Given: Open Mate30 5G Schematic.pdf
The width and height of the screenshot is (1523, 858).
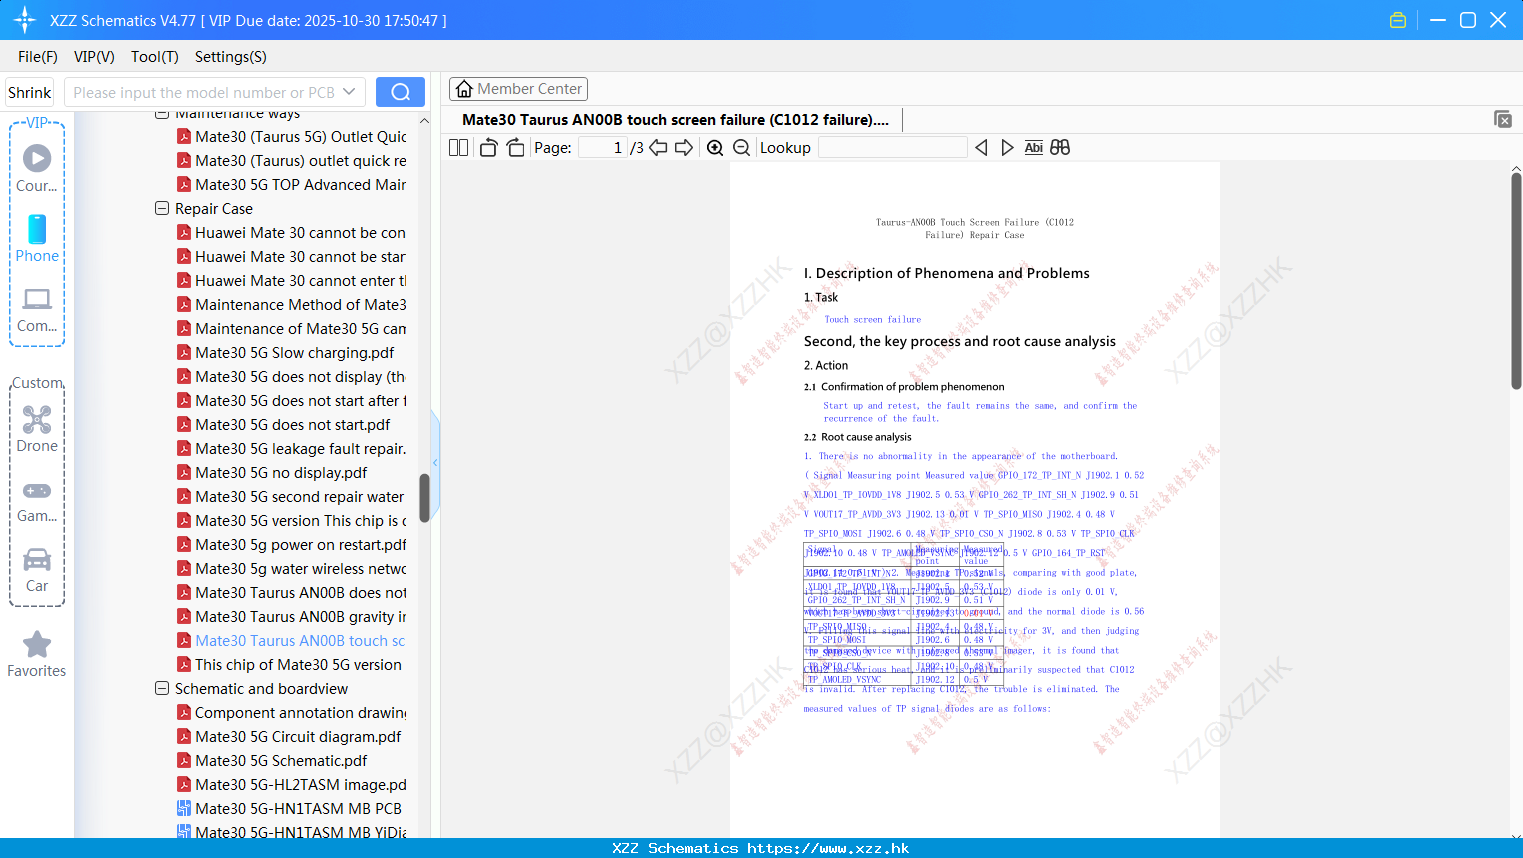Looking at the screenshot, I should (x=272, y=760).
